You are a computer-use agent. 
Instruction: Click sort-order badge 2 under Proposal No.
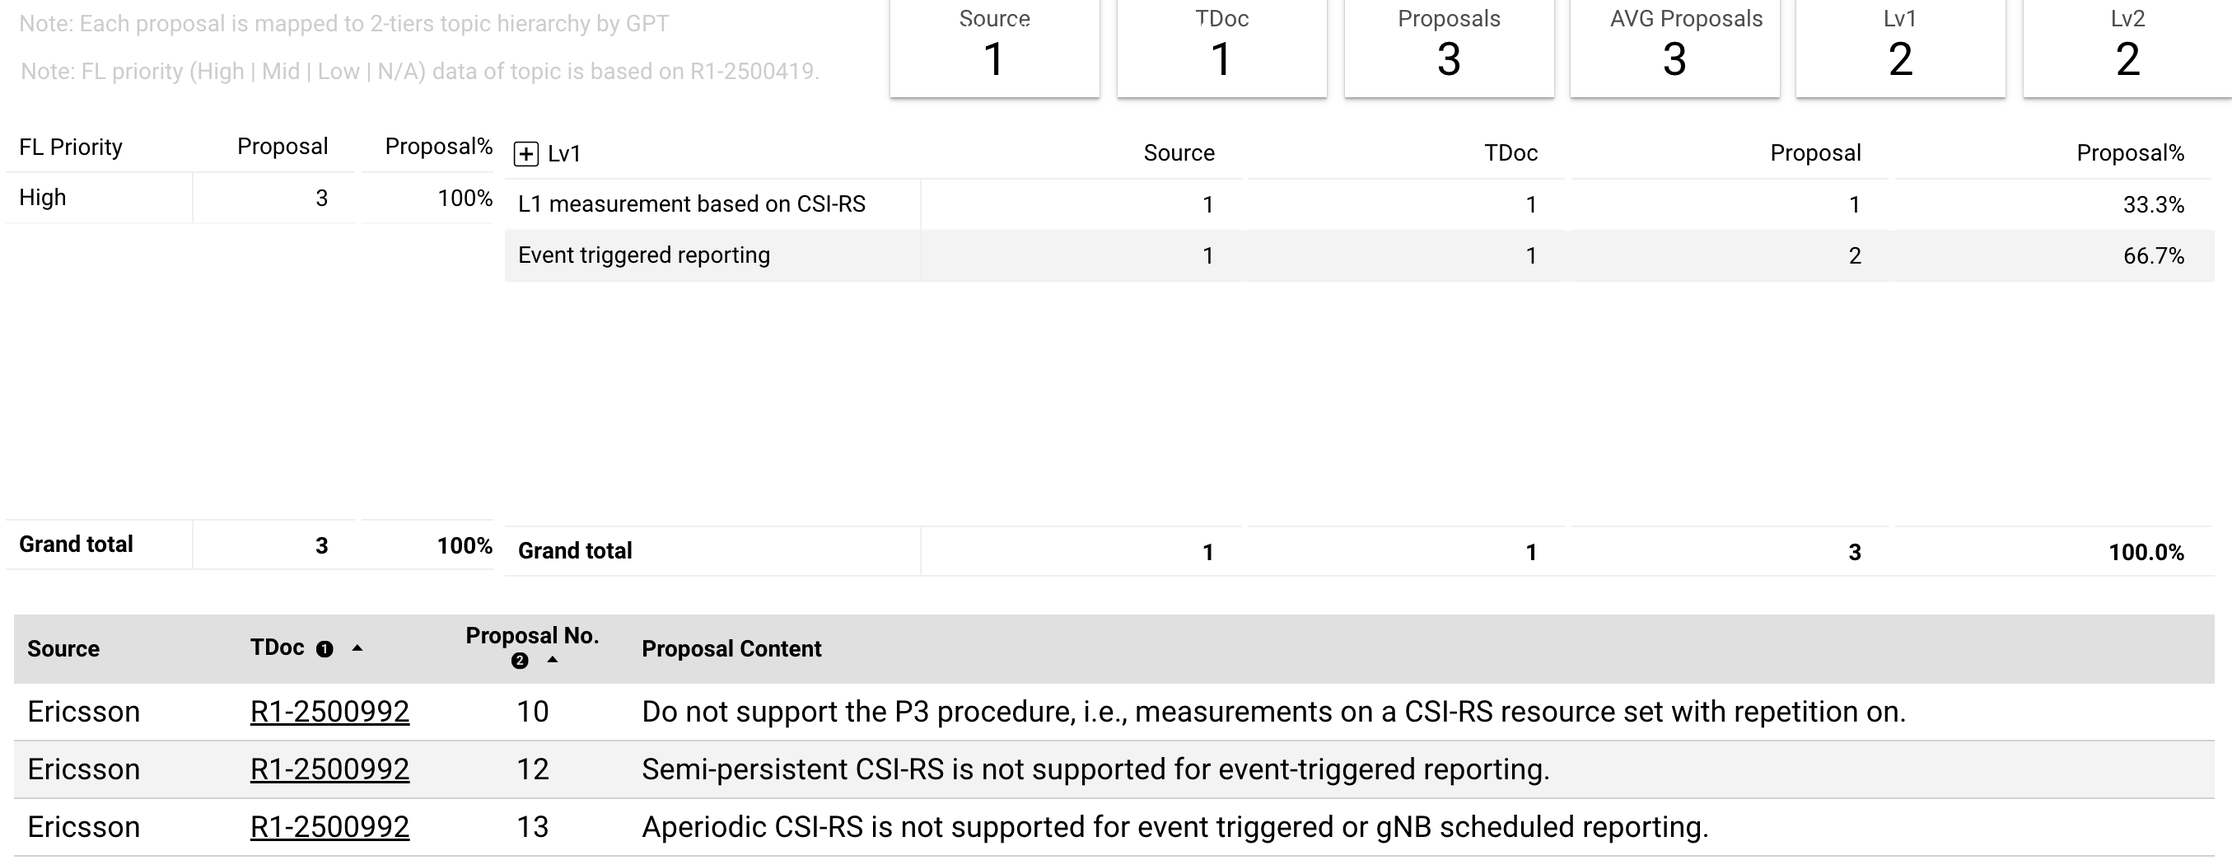[519, 660]
